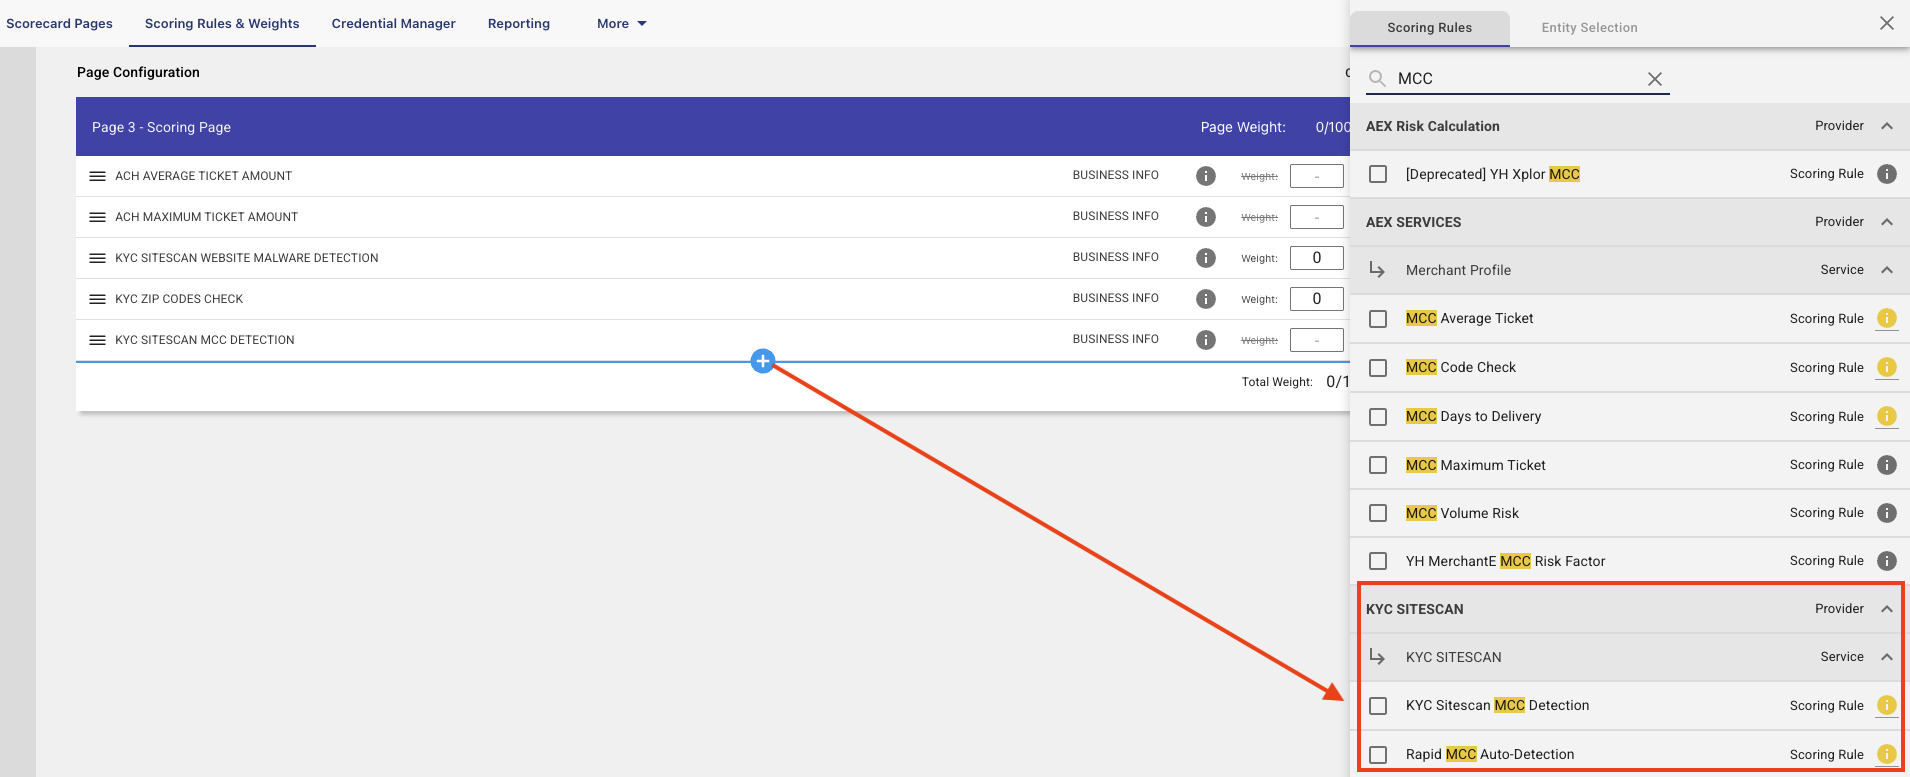The image size is (1910, 777).
Task: Show info for Deprecated YH Xplor MCC
Action: (1887, 174)
